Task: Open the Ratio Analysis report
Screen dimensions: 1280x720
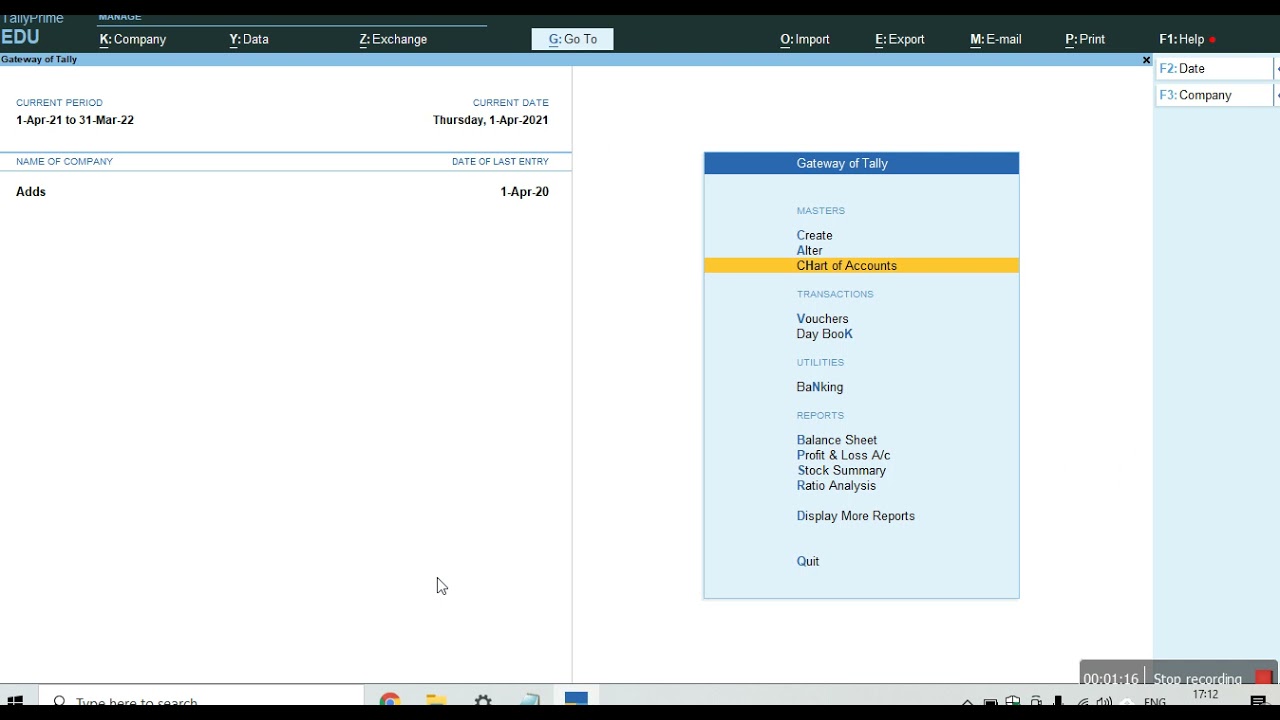Action: click(836, 486)
